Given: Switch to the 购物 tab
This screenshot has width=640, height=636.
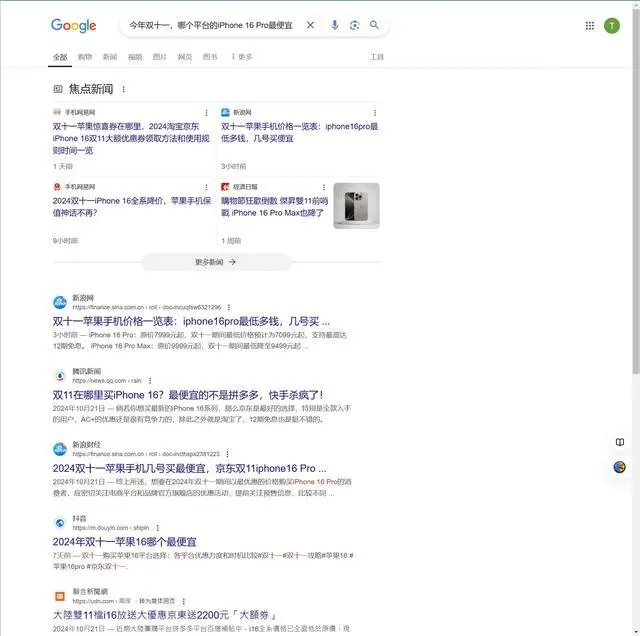Looking at the screenshot, I should 85,57.
